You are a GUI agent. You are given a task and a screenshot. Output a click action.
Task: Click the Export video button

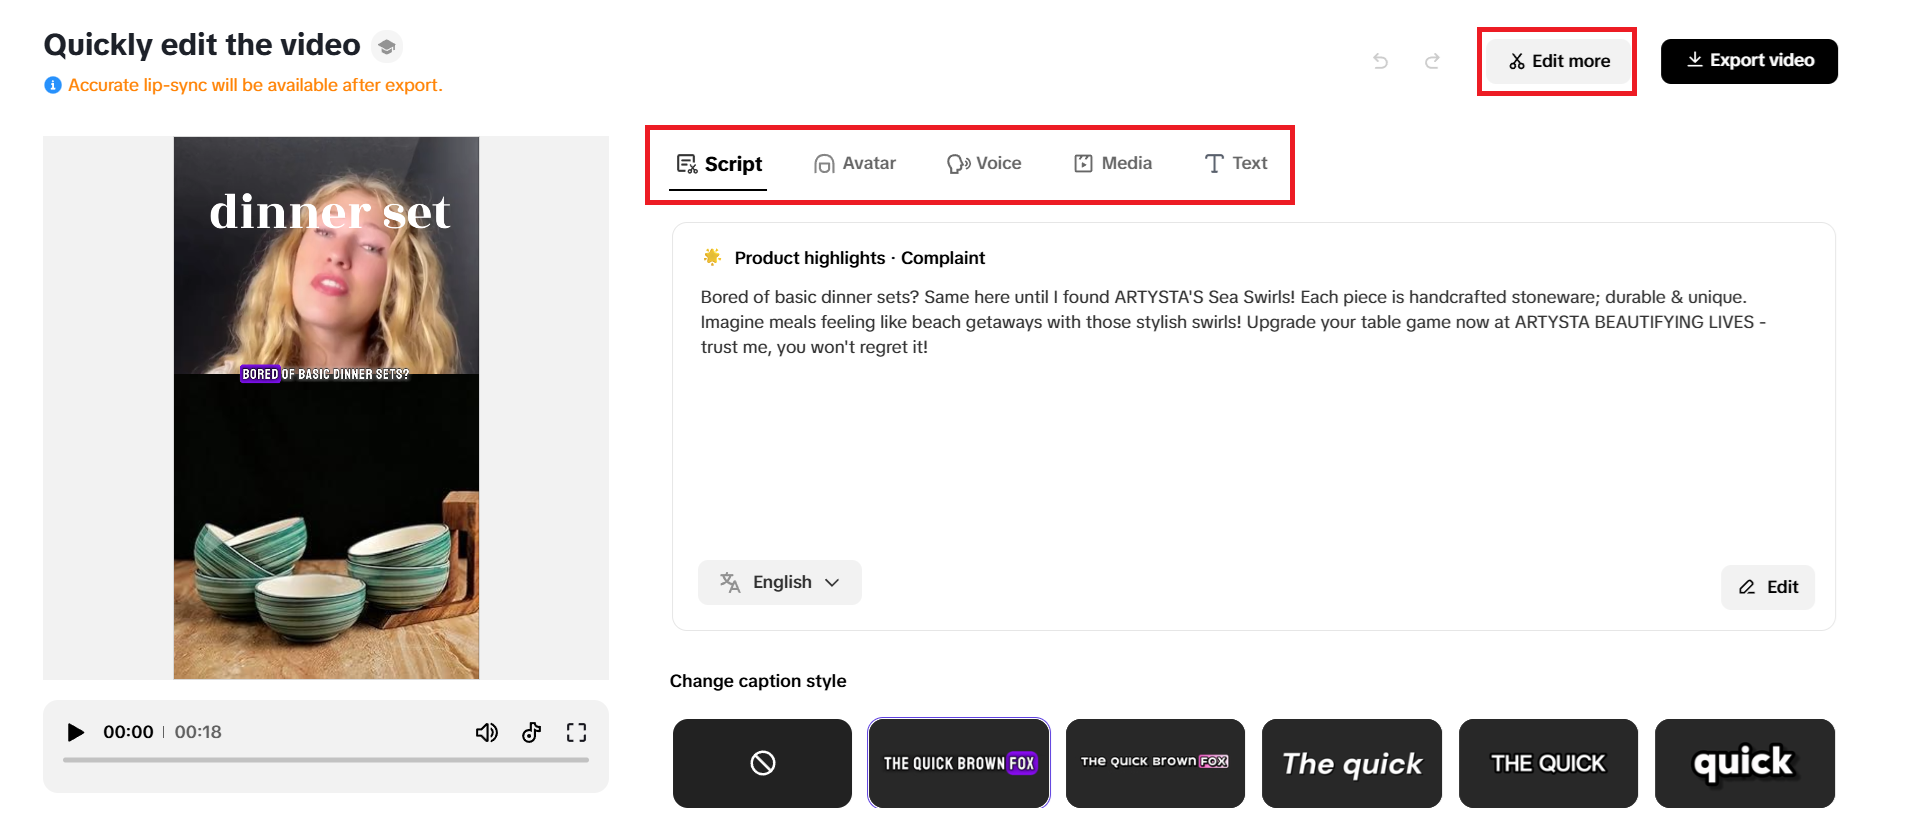[1749, 61]
